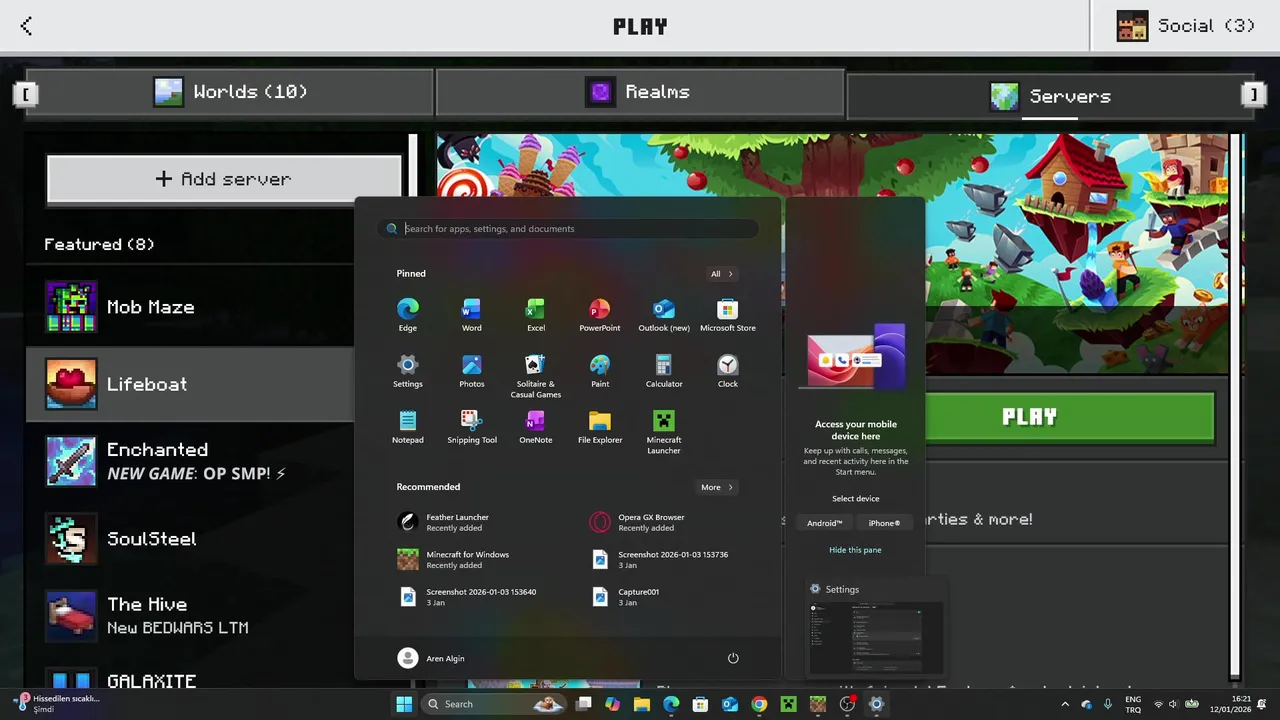This screenshot has width=1280, height=720.
Task: Click the ENG TRQ language indicator
Action: [1133, 704]
